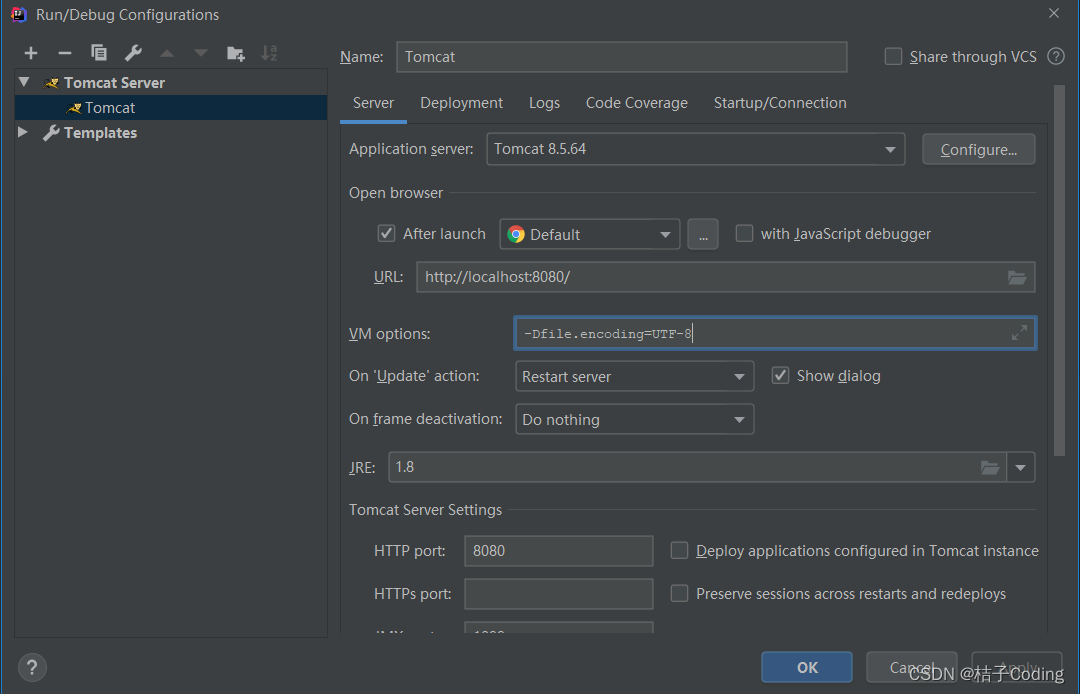This screenshot has width=1080, height=694.
Task: Select the Tomcat configuration in tree
Action: point(171,107)
